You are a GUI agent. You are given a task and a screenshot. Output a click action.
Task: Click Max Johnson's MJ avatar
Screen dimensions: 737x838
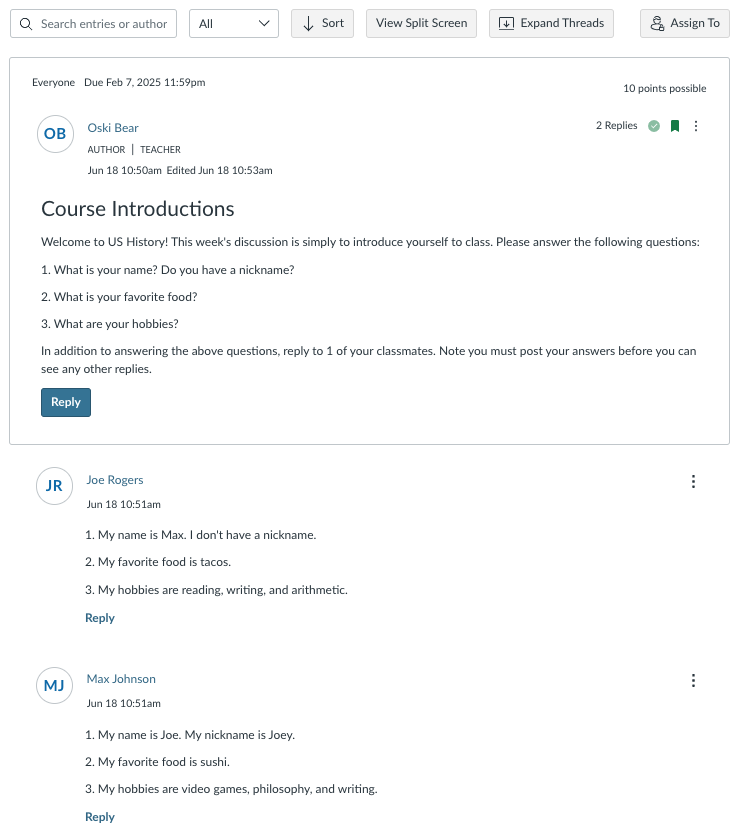[54, 685]
